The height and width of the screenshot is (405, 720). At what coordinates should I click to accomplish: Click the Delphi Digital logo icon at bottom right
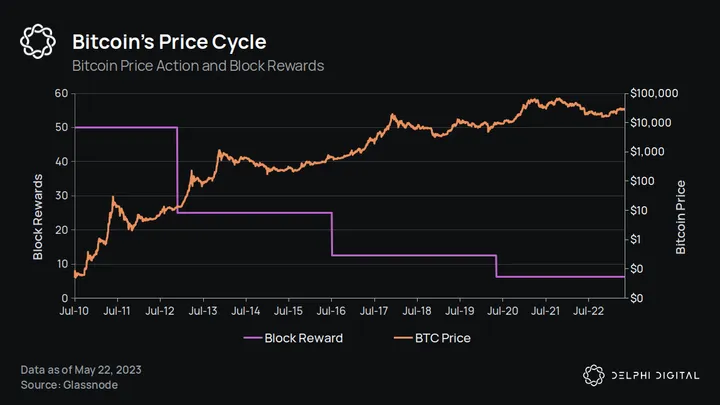pos(593,375)
